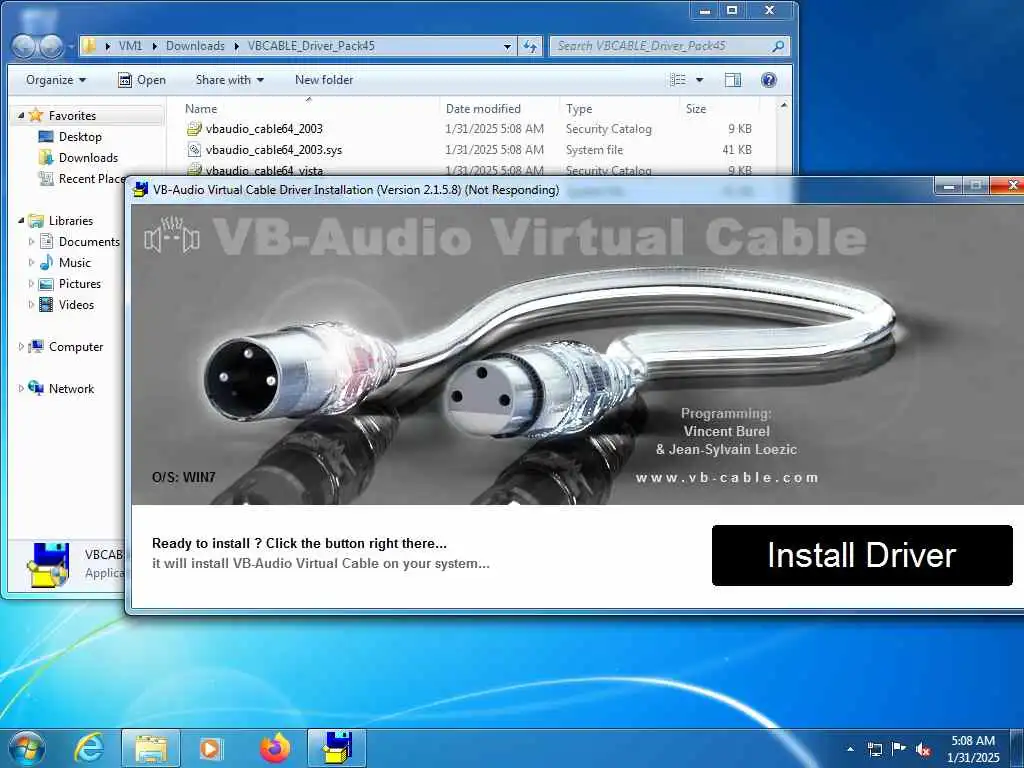The height and width of the screenshot is (768, 1024).
Task: Select Computer in the navigation pane
Action: [76, 347]
